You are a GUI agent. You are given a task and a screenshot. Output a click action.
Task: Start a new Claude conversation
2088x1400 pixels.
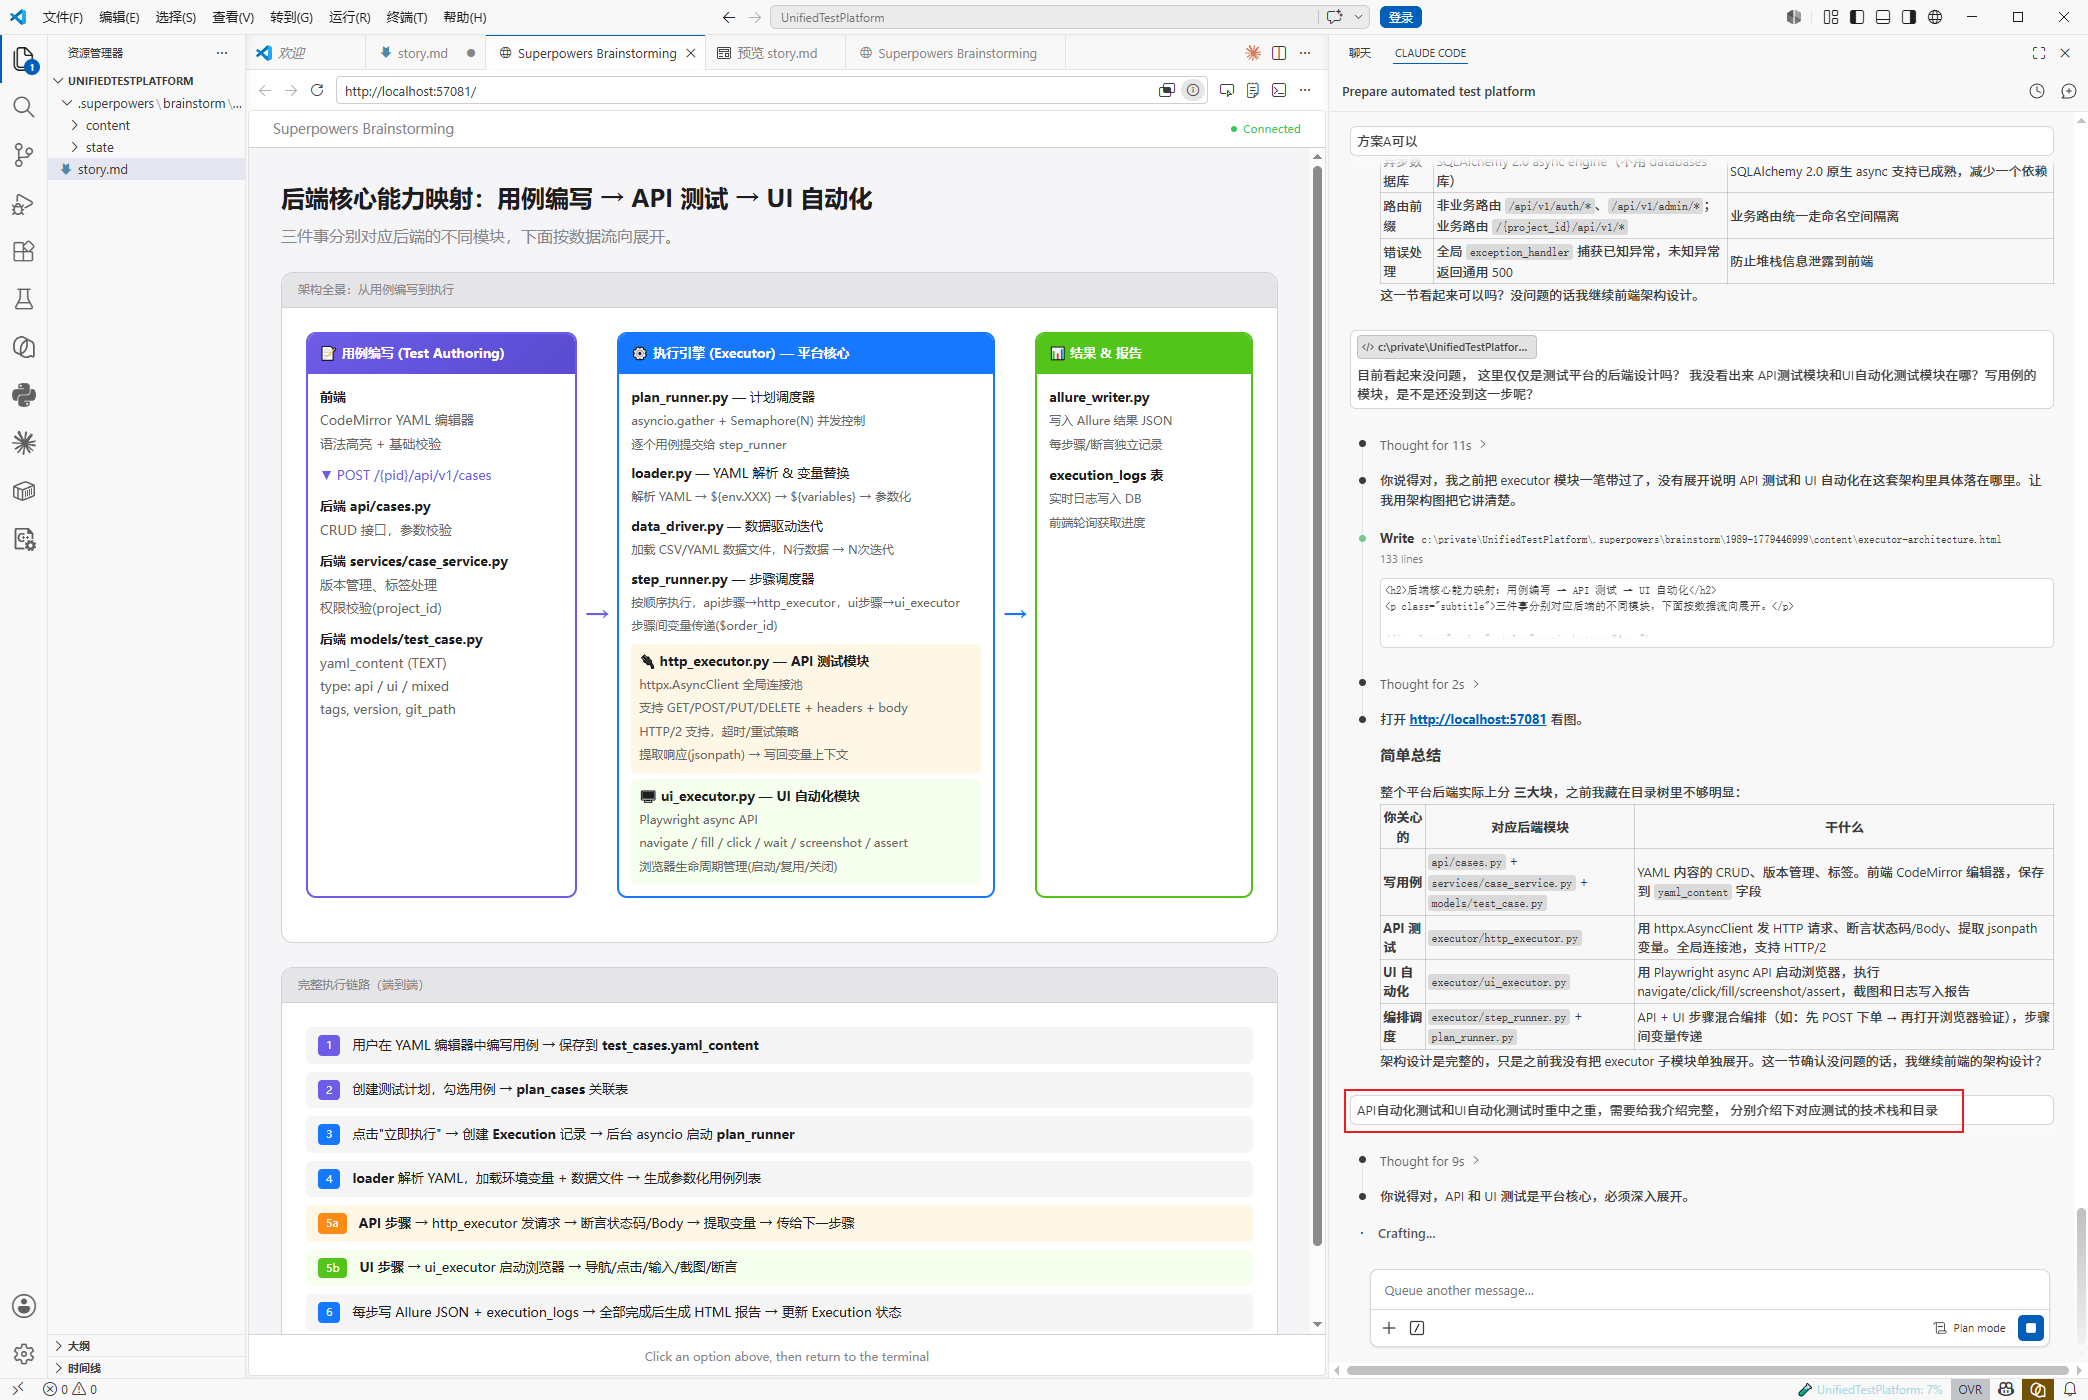tap(2069, 91)
